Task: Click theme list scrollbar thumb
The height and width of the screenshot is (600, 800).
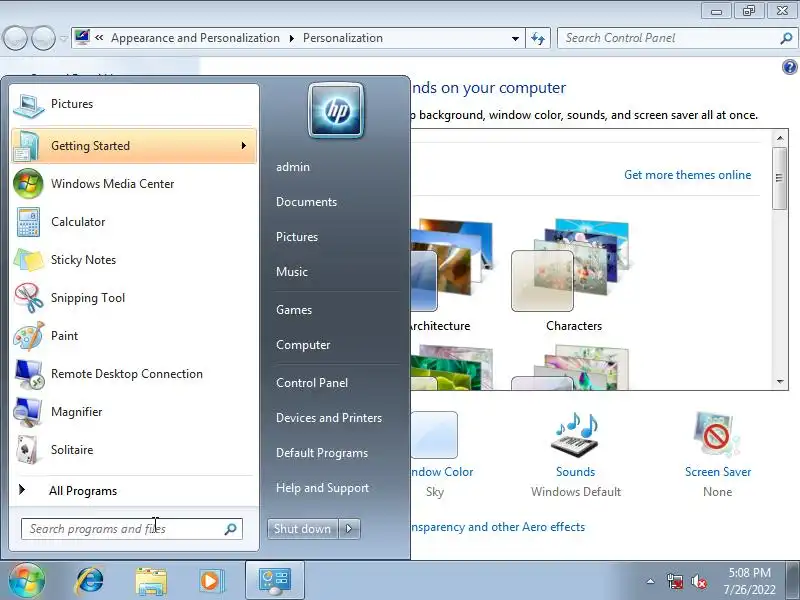Action: point(779,179)
